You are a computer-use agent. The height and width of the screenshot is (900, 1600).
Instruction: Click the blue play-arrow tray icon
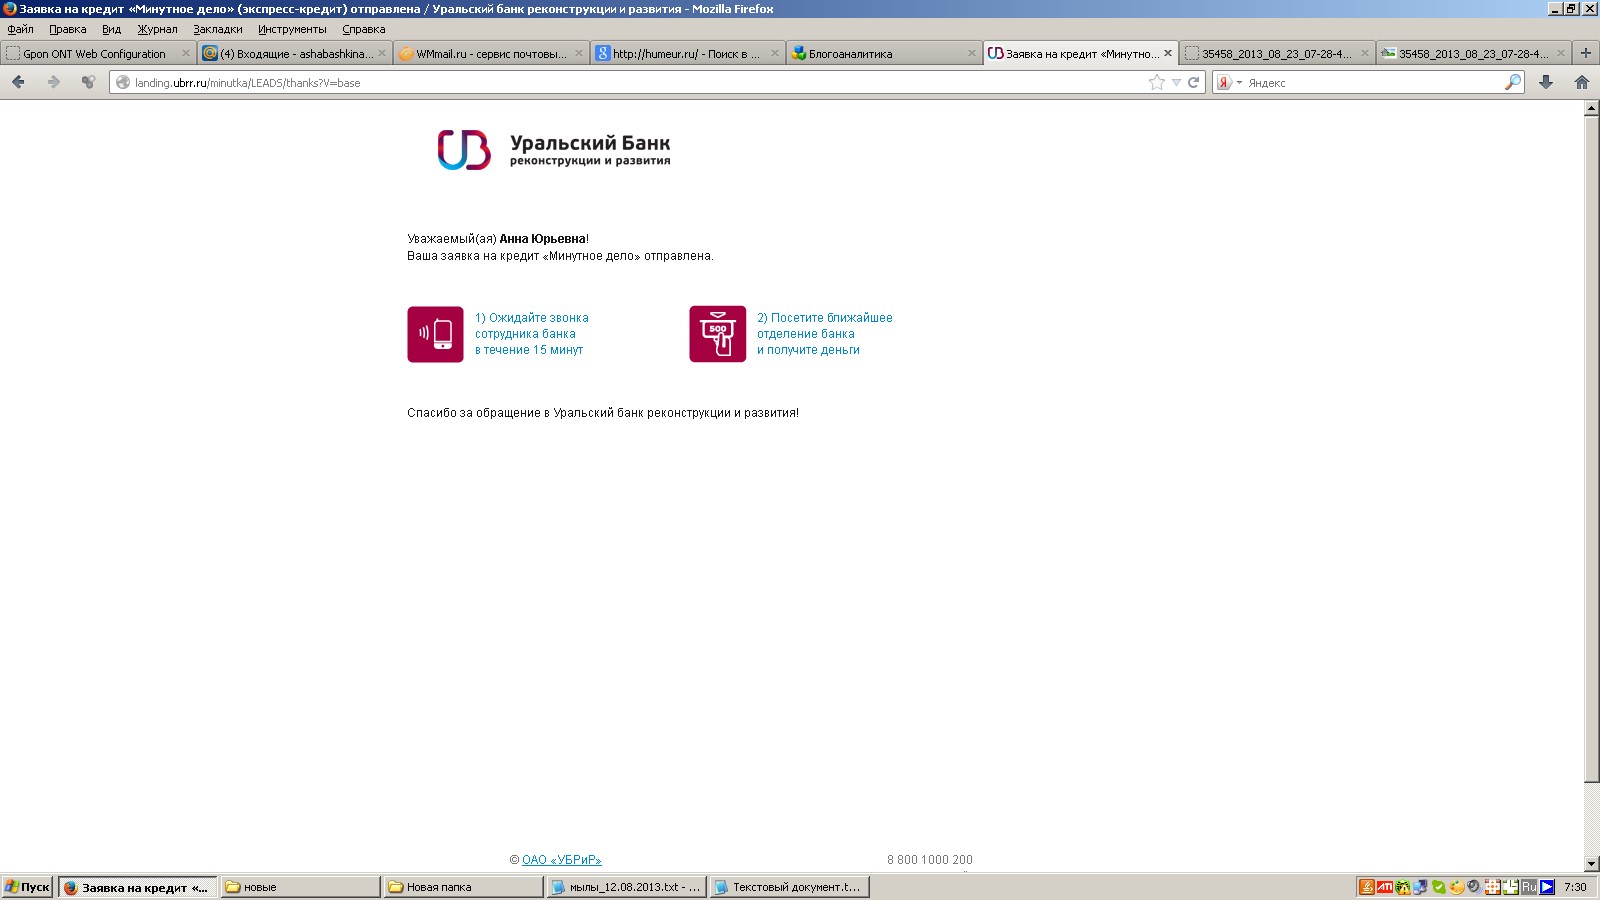coord(1547,887)
